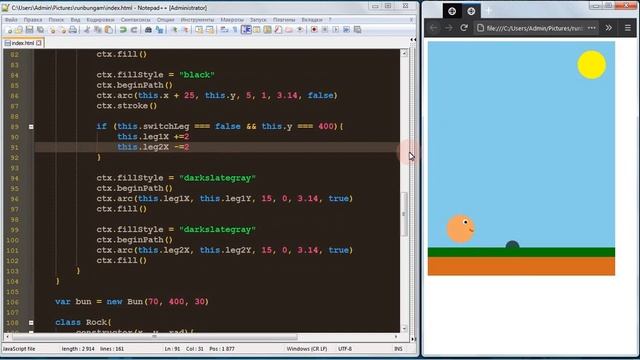Open the Function List toolbar icon
The width and height of the screenshot is (640, 360).
pyautogui.click(x=278, y=29)
